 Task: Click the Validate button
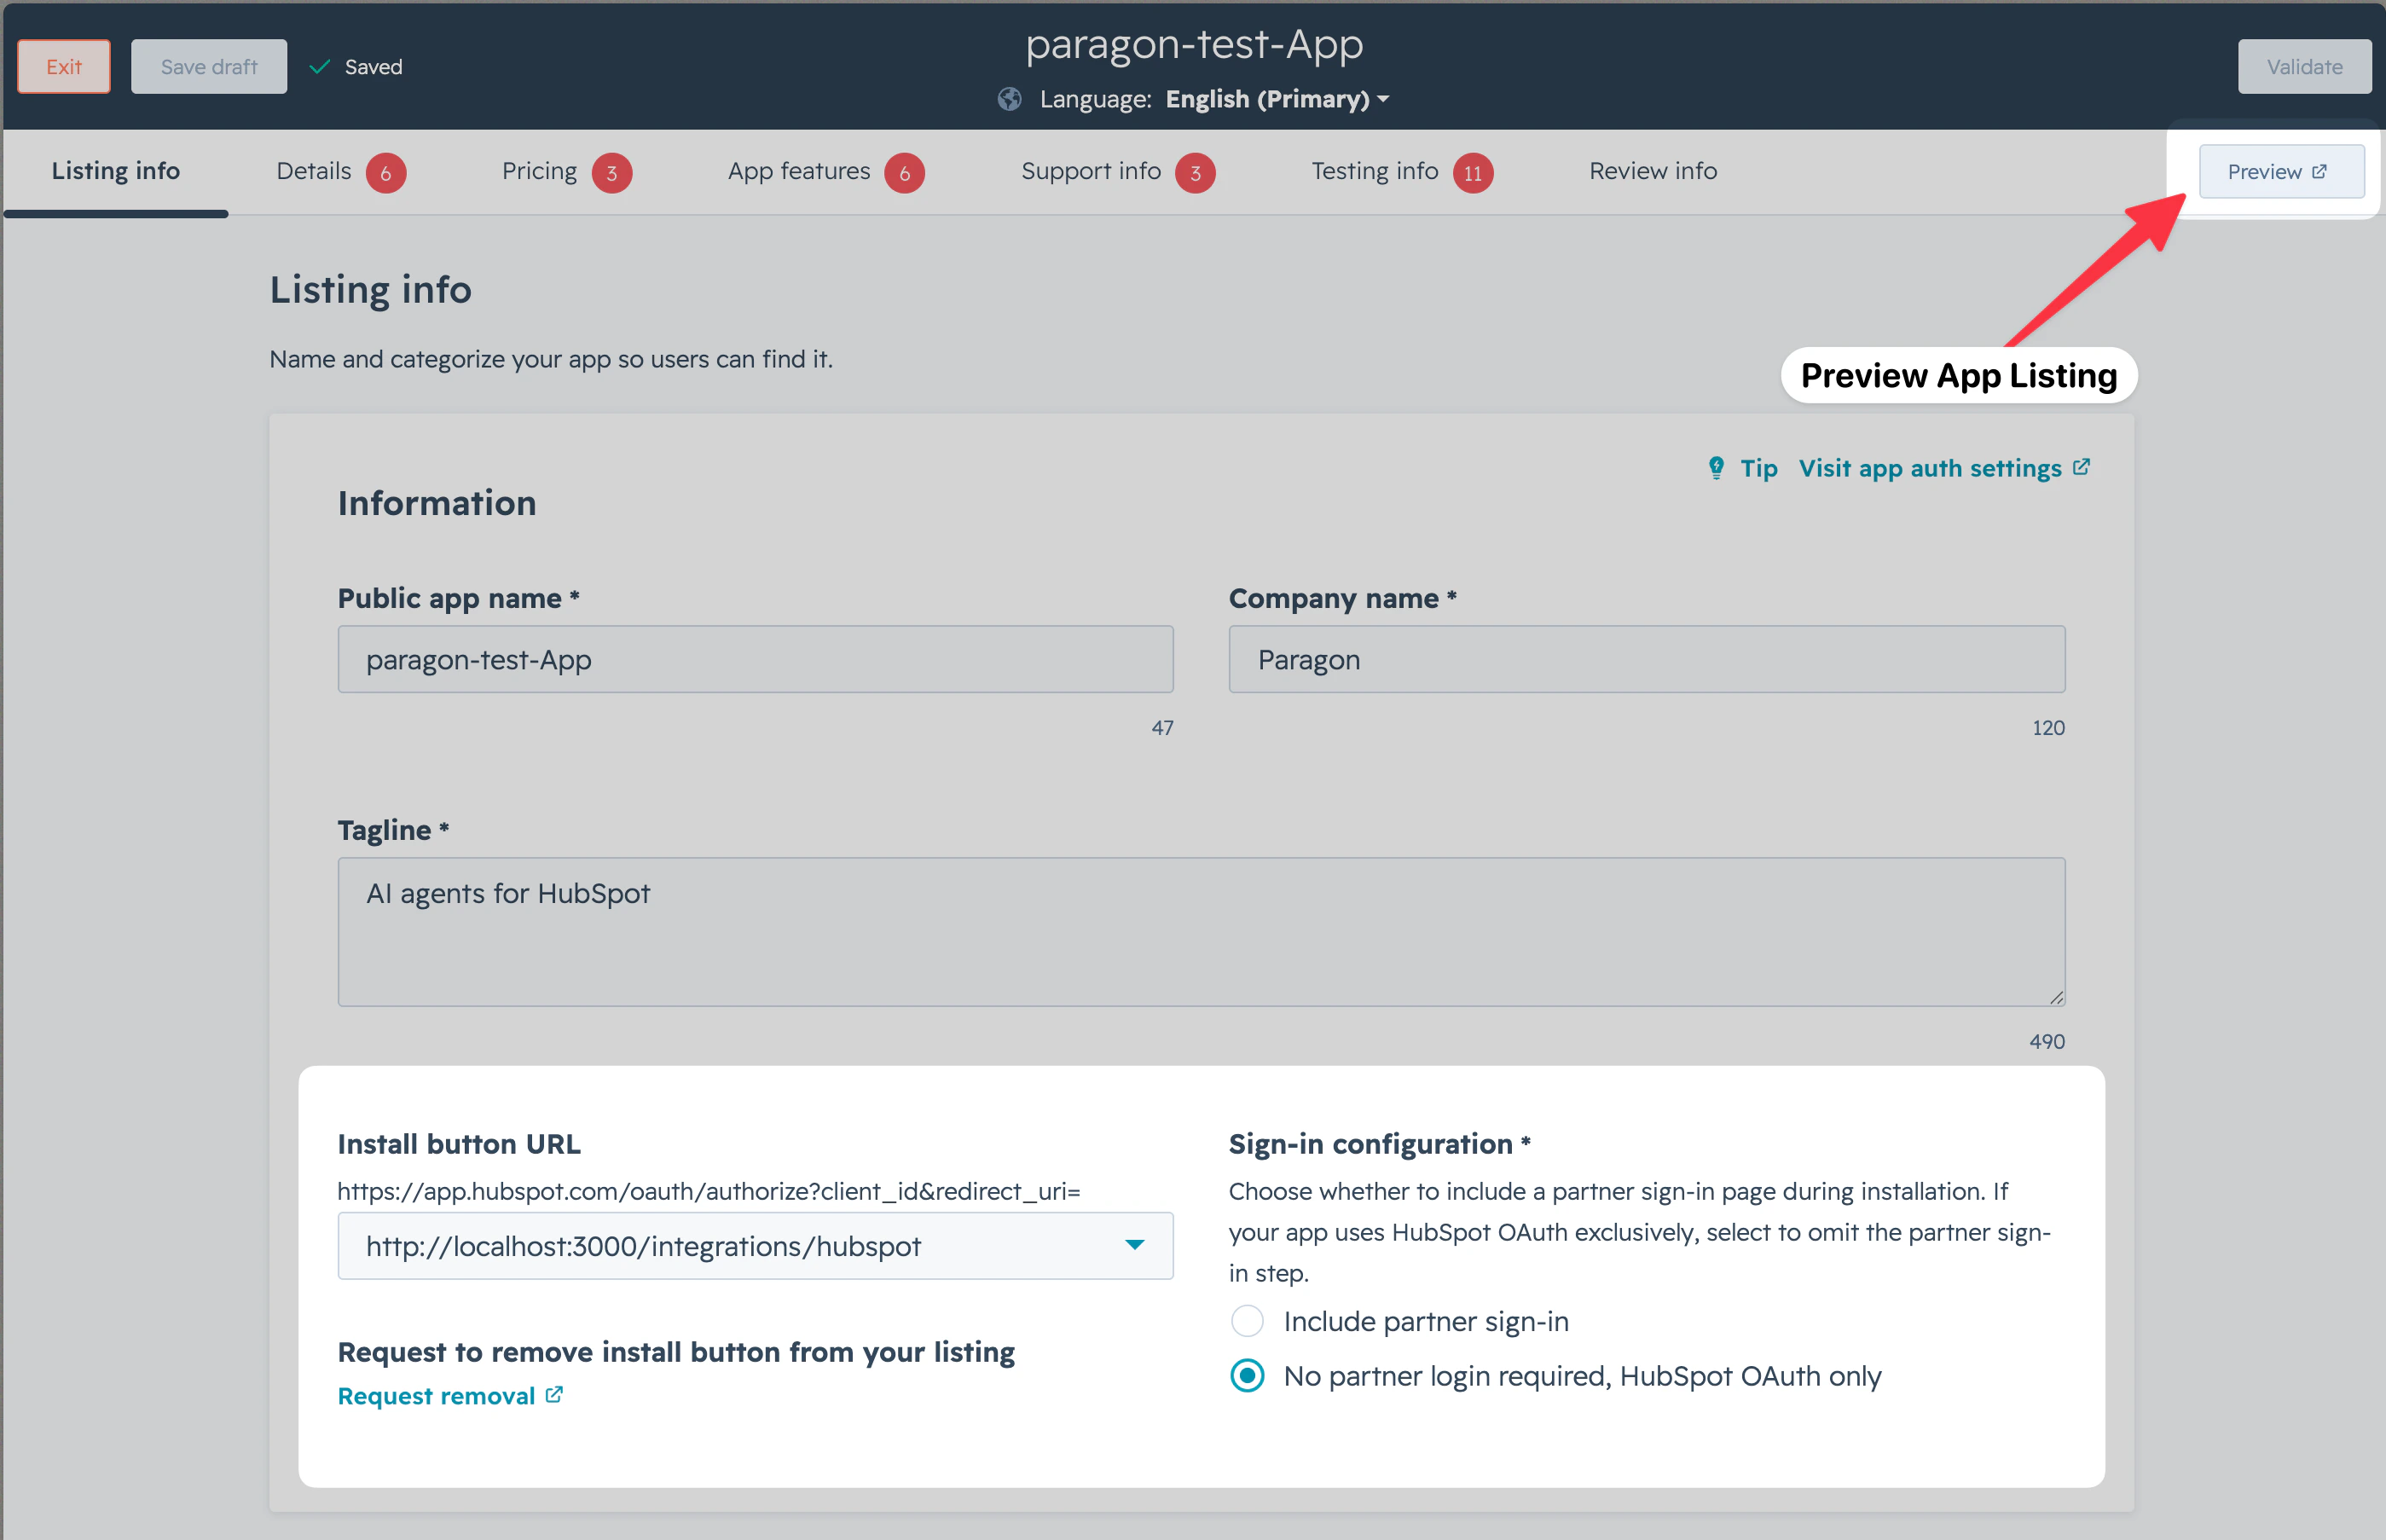(2304, 66)
